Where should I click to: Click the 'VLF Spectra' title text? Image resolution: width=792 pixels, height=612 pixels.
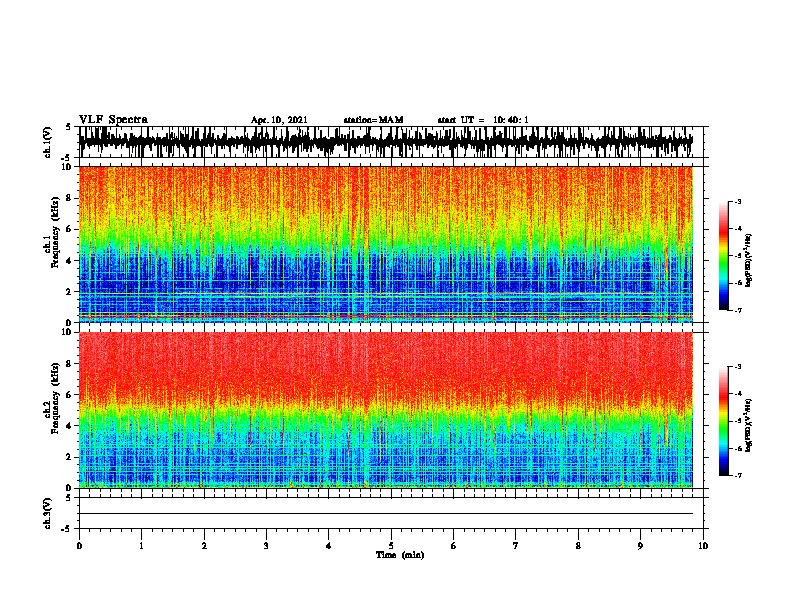tap(113, 120)
